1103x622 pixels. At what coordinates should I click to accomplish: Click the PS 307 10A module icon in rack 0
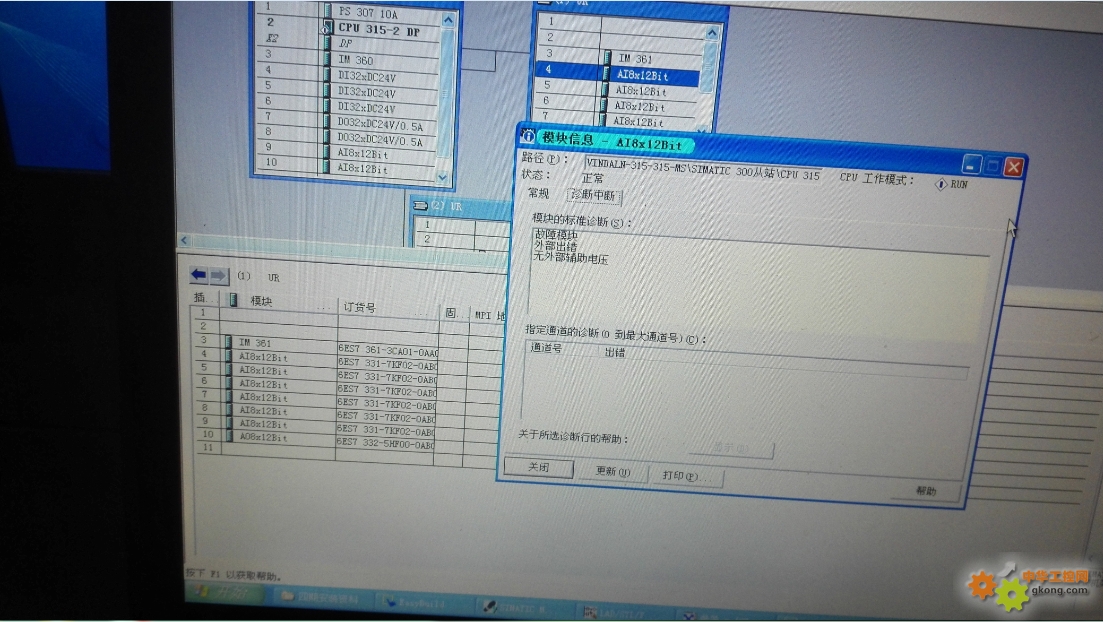[x=328, y=10]
